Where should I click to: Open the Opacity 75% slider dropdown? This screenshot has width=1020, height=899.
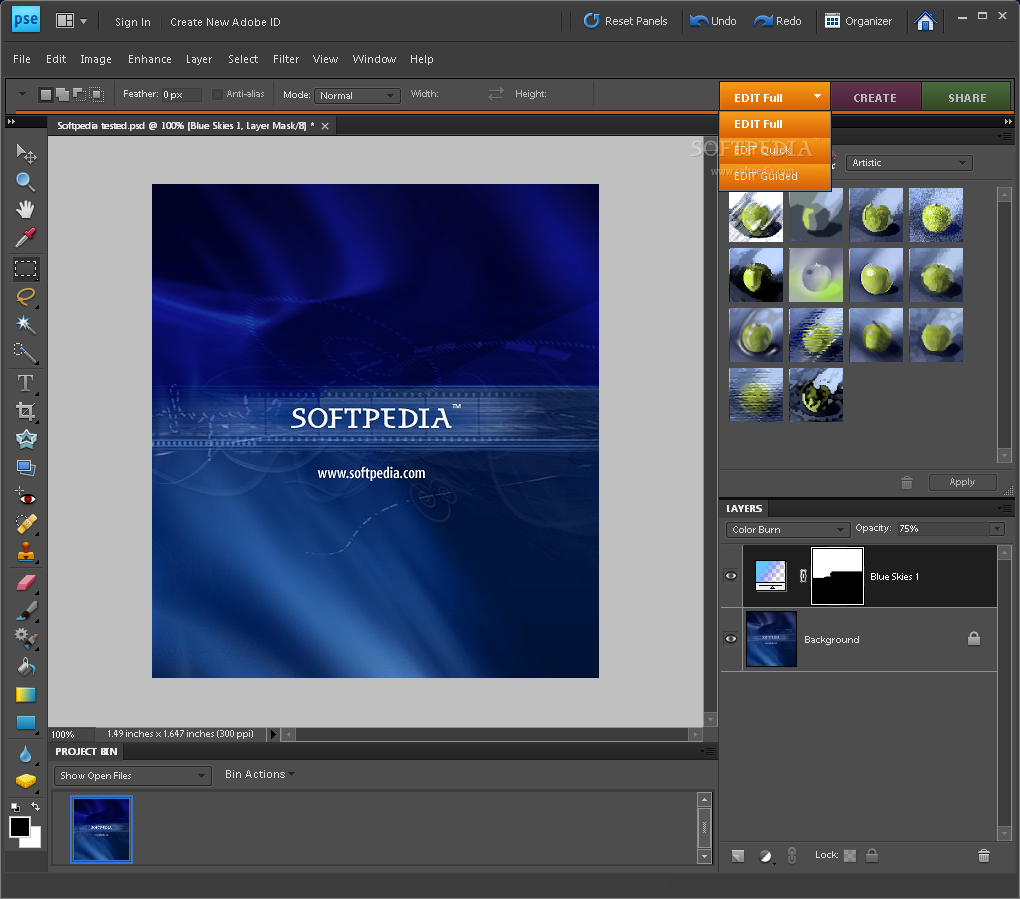pos(997,529)
